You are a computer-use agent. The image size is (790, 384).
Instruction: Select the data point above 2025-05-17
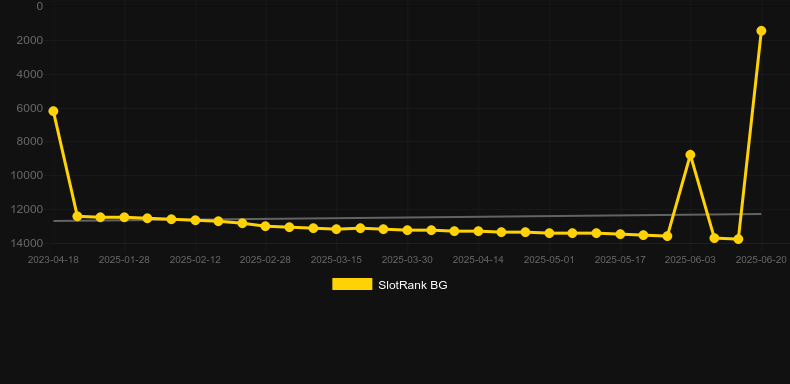(x=620, y=234)
